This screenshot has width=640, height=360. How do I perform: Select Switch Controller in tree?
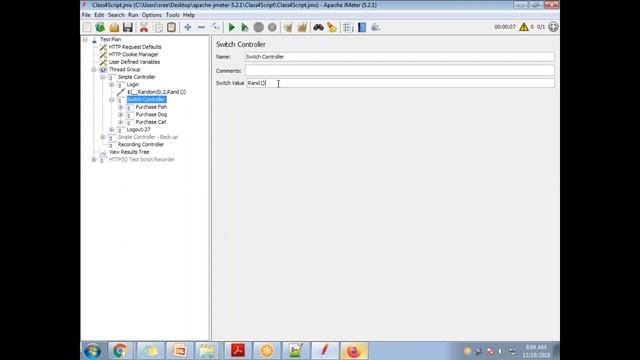click(146, 100)
